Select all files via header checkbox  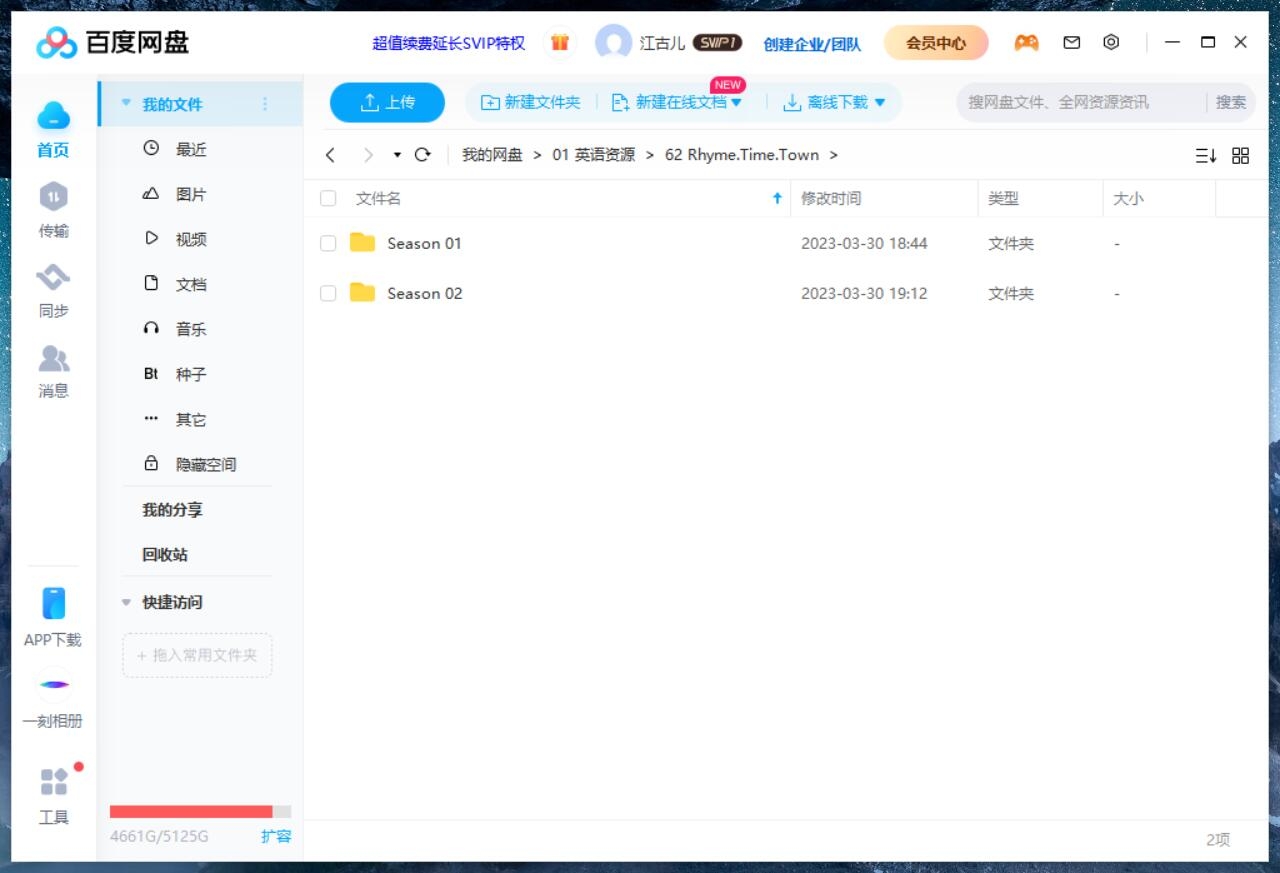327,198
